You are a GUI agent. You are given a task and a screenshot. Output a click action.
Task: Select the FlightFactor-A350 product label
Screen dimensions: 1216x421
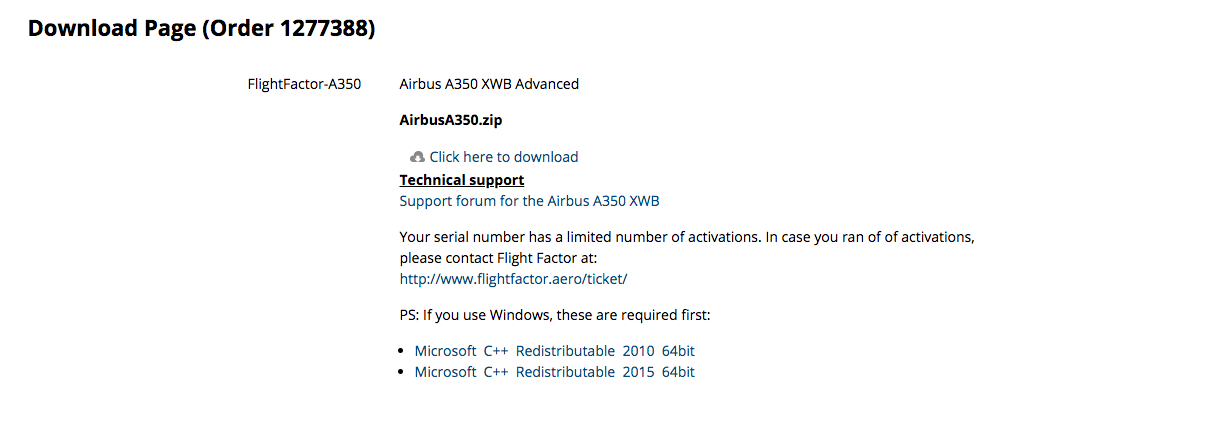coord(304,84)
